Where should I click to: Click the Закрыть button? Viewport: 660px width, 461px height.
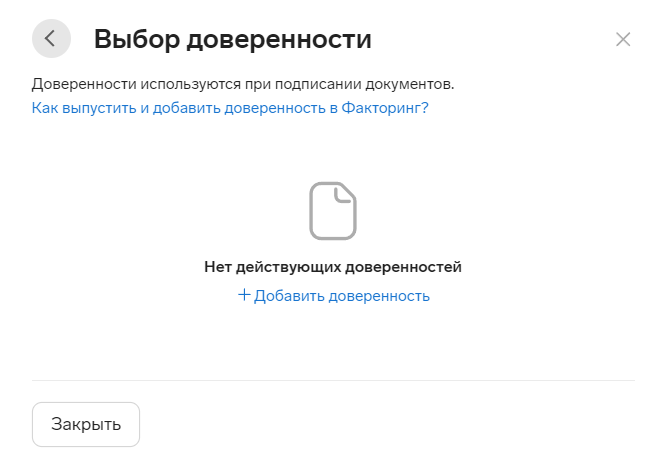tap(86, 424)
